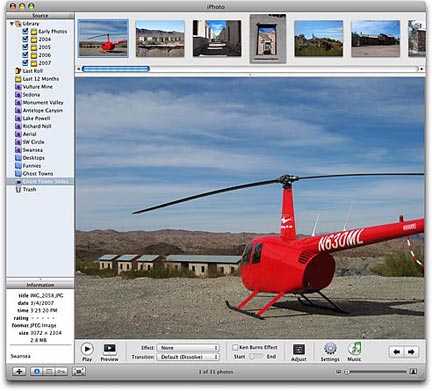The width and height of the screenshot is (432, 391).
Task: Click the filmstrip left scroll arrow
Action: click(79, 69)
